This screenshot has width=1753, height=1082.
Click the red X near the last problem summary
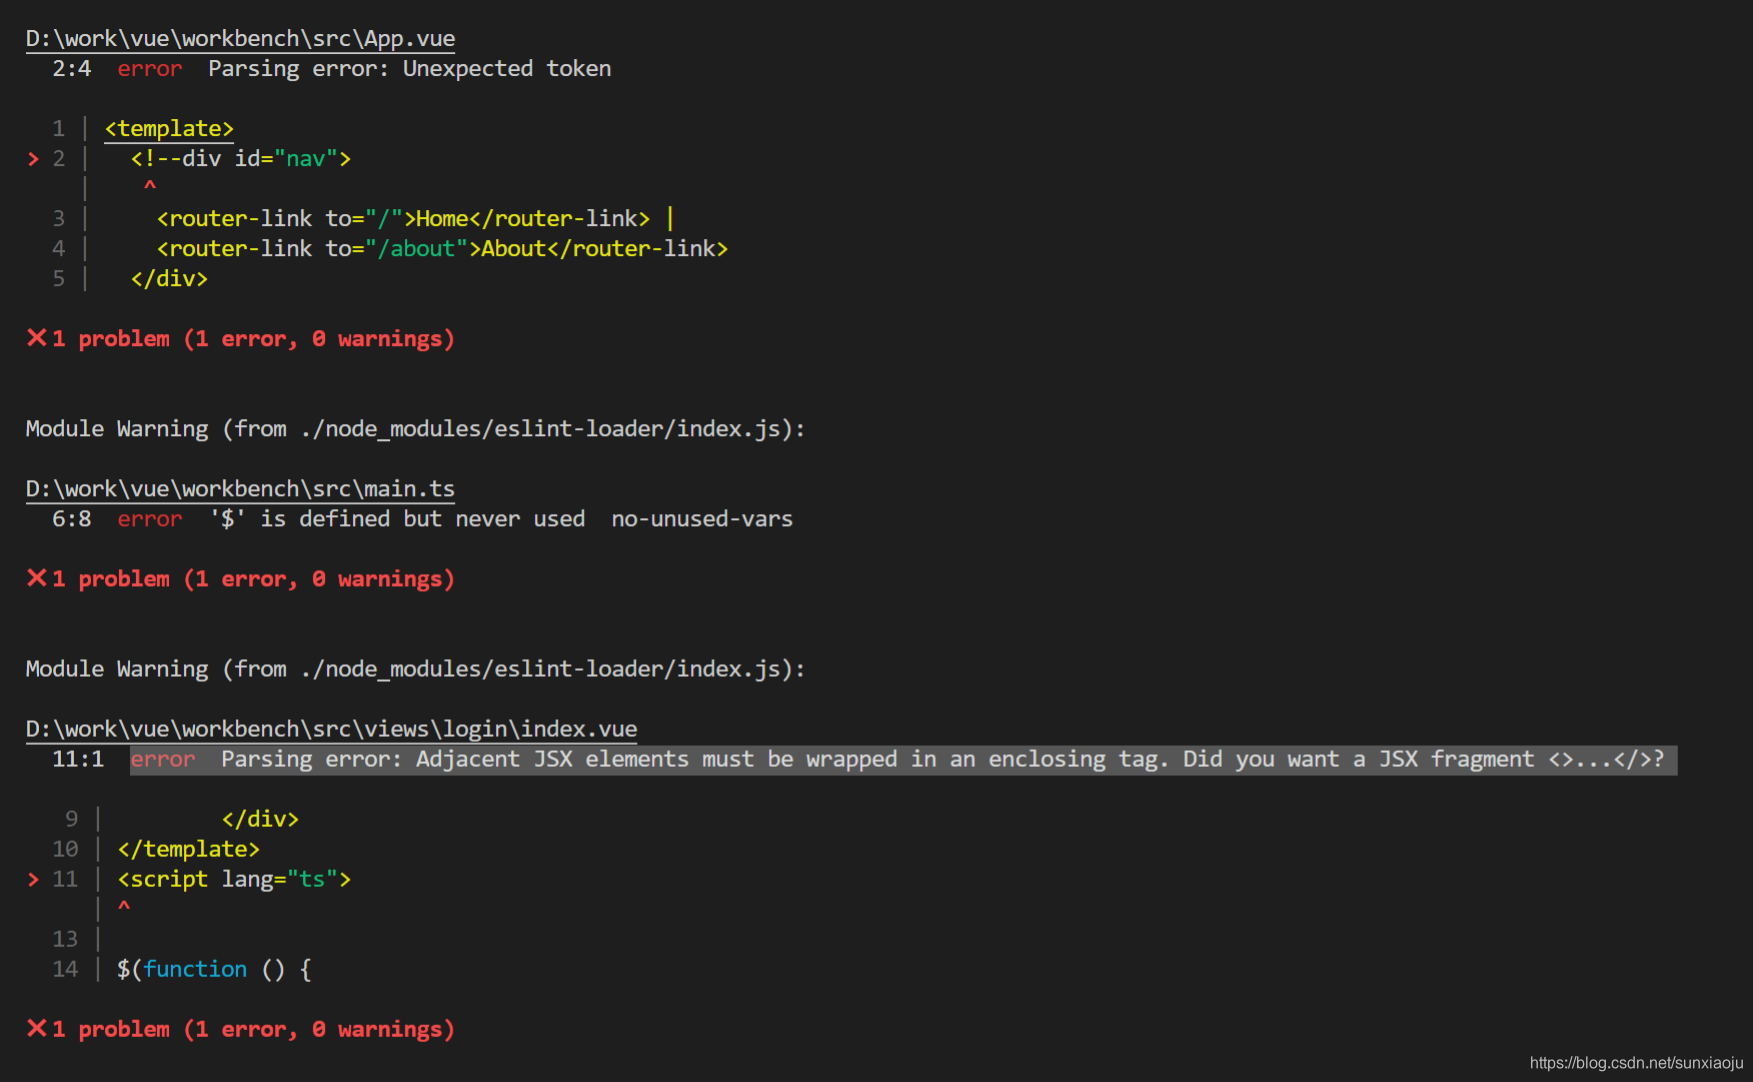[36, 1028]
